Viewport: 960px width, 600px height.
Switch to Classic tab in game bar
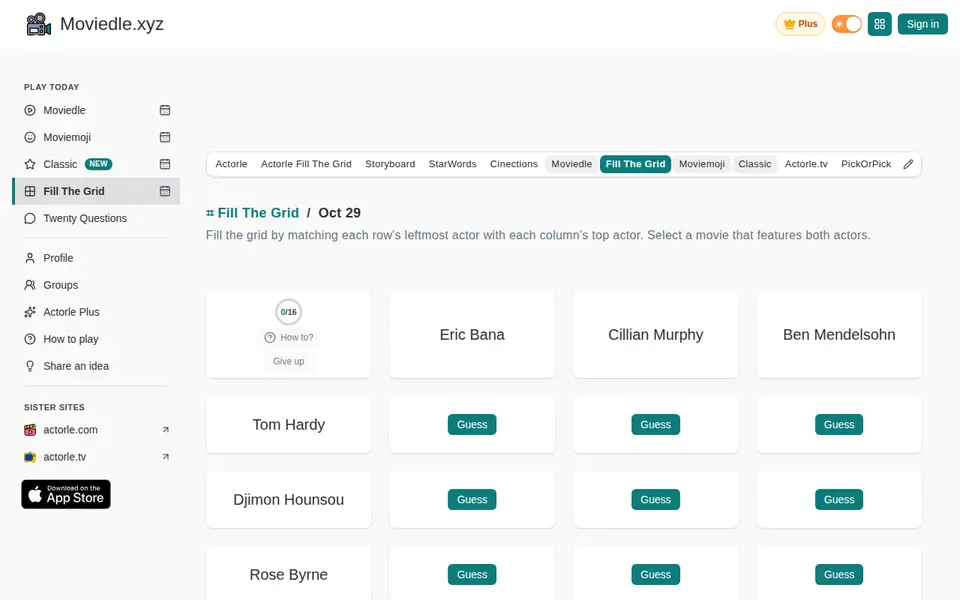point(754,164)
